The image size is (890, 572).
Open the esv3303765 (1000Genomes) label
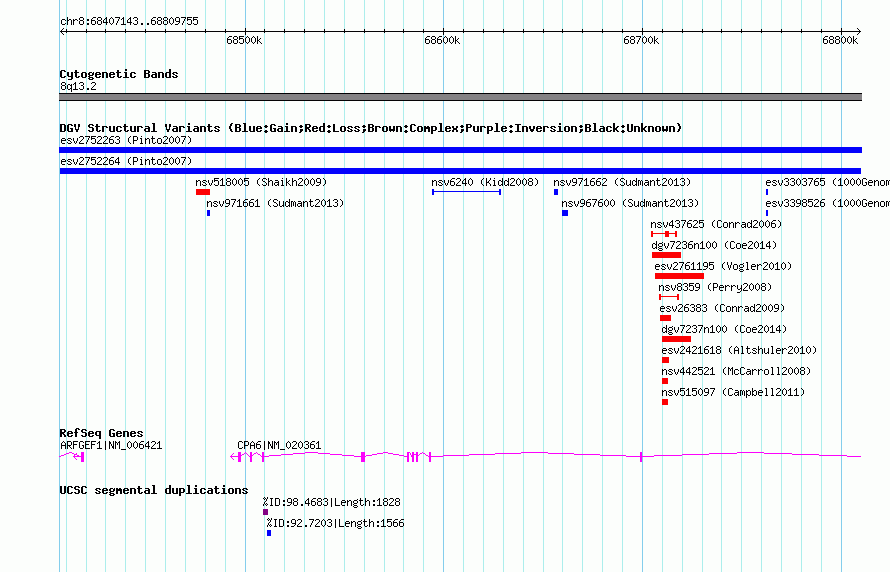tap(827, 182)
